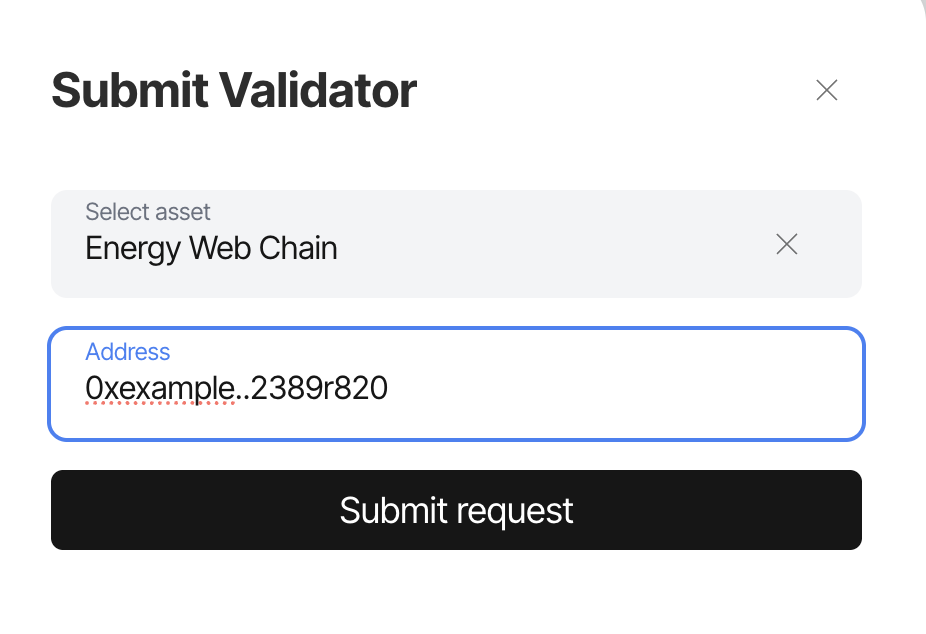The height and width of the screenshot is (634, 926).
Task: Click empty space inside the Address box
Action: coord(620,387)
